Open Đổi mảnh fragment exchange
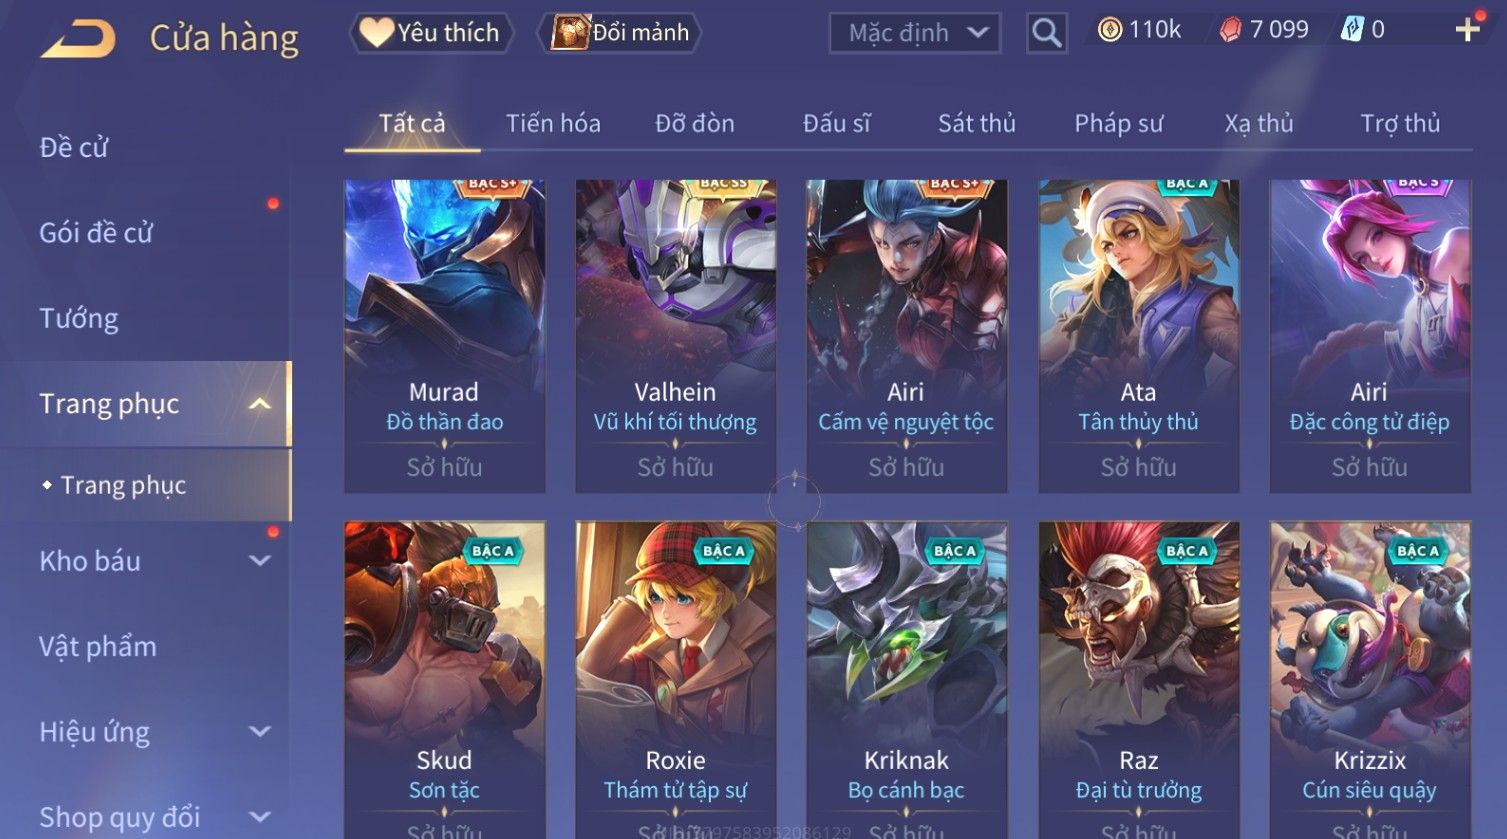 [620, 33]
